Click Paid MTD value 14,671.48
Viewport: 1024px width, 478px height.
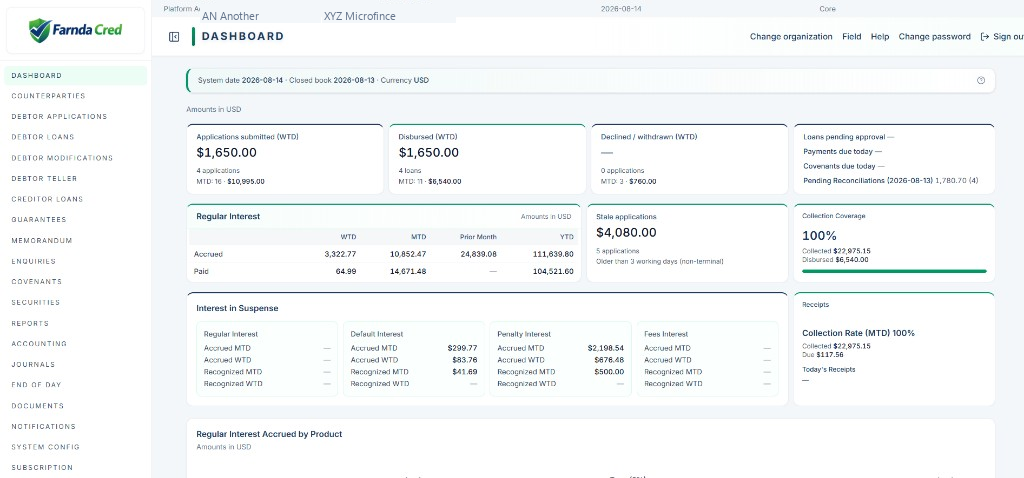click(x=408, y=271)
